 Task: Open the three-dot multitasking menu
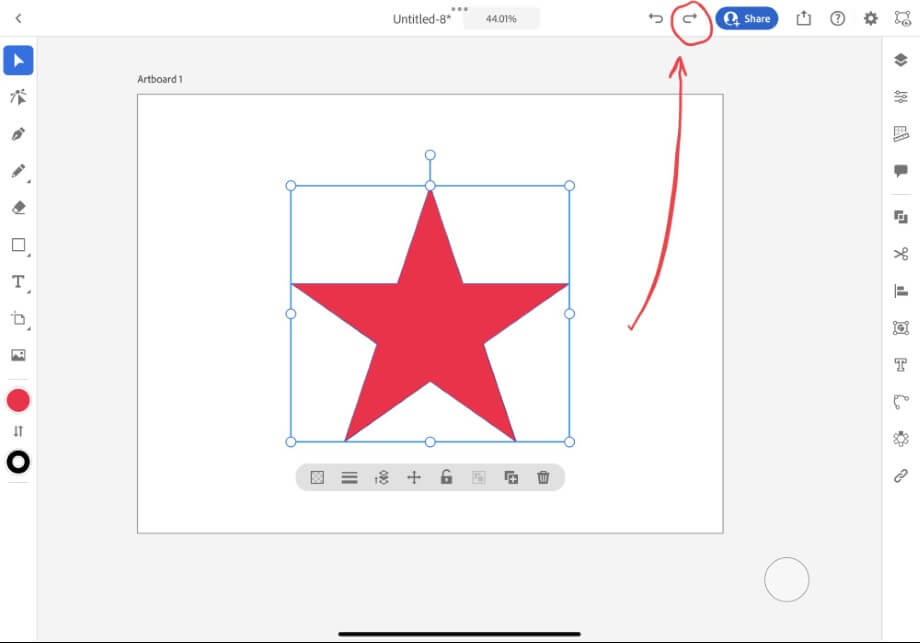pos(459,9)
